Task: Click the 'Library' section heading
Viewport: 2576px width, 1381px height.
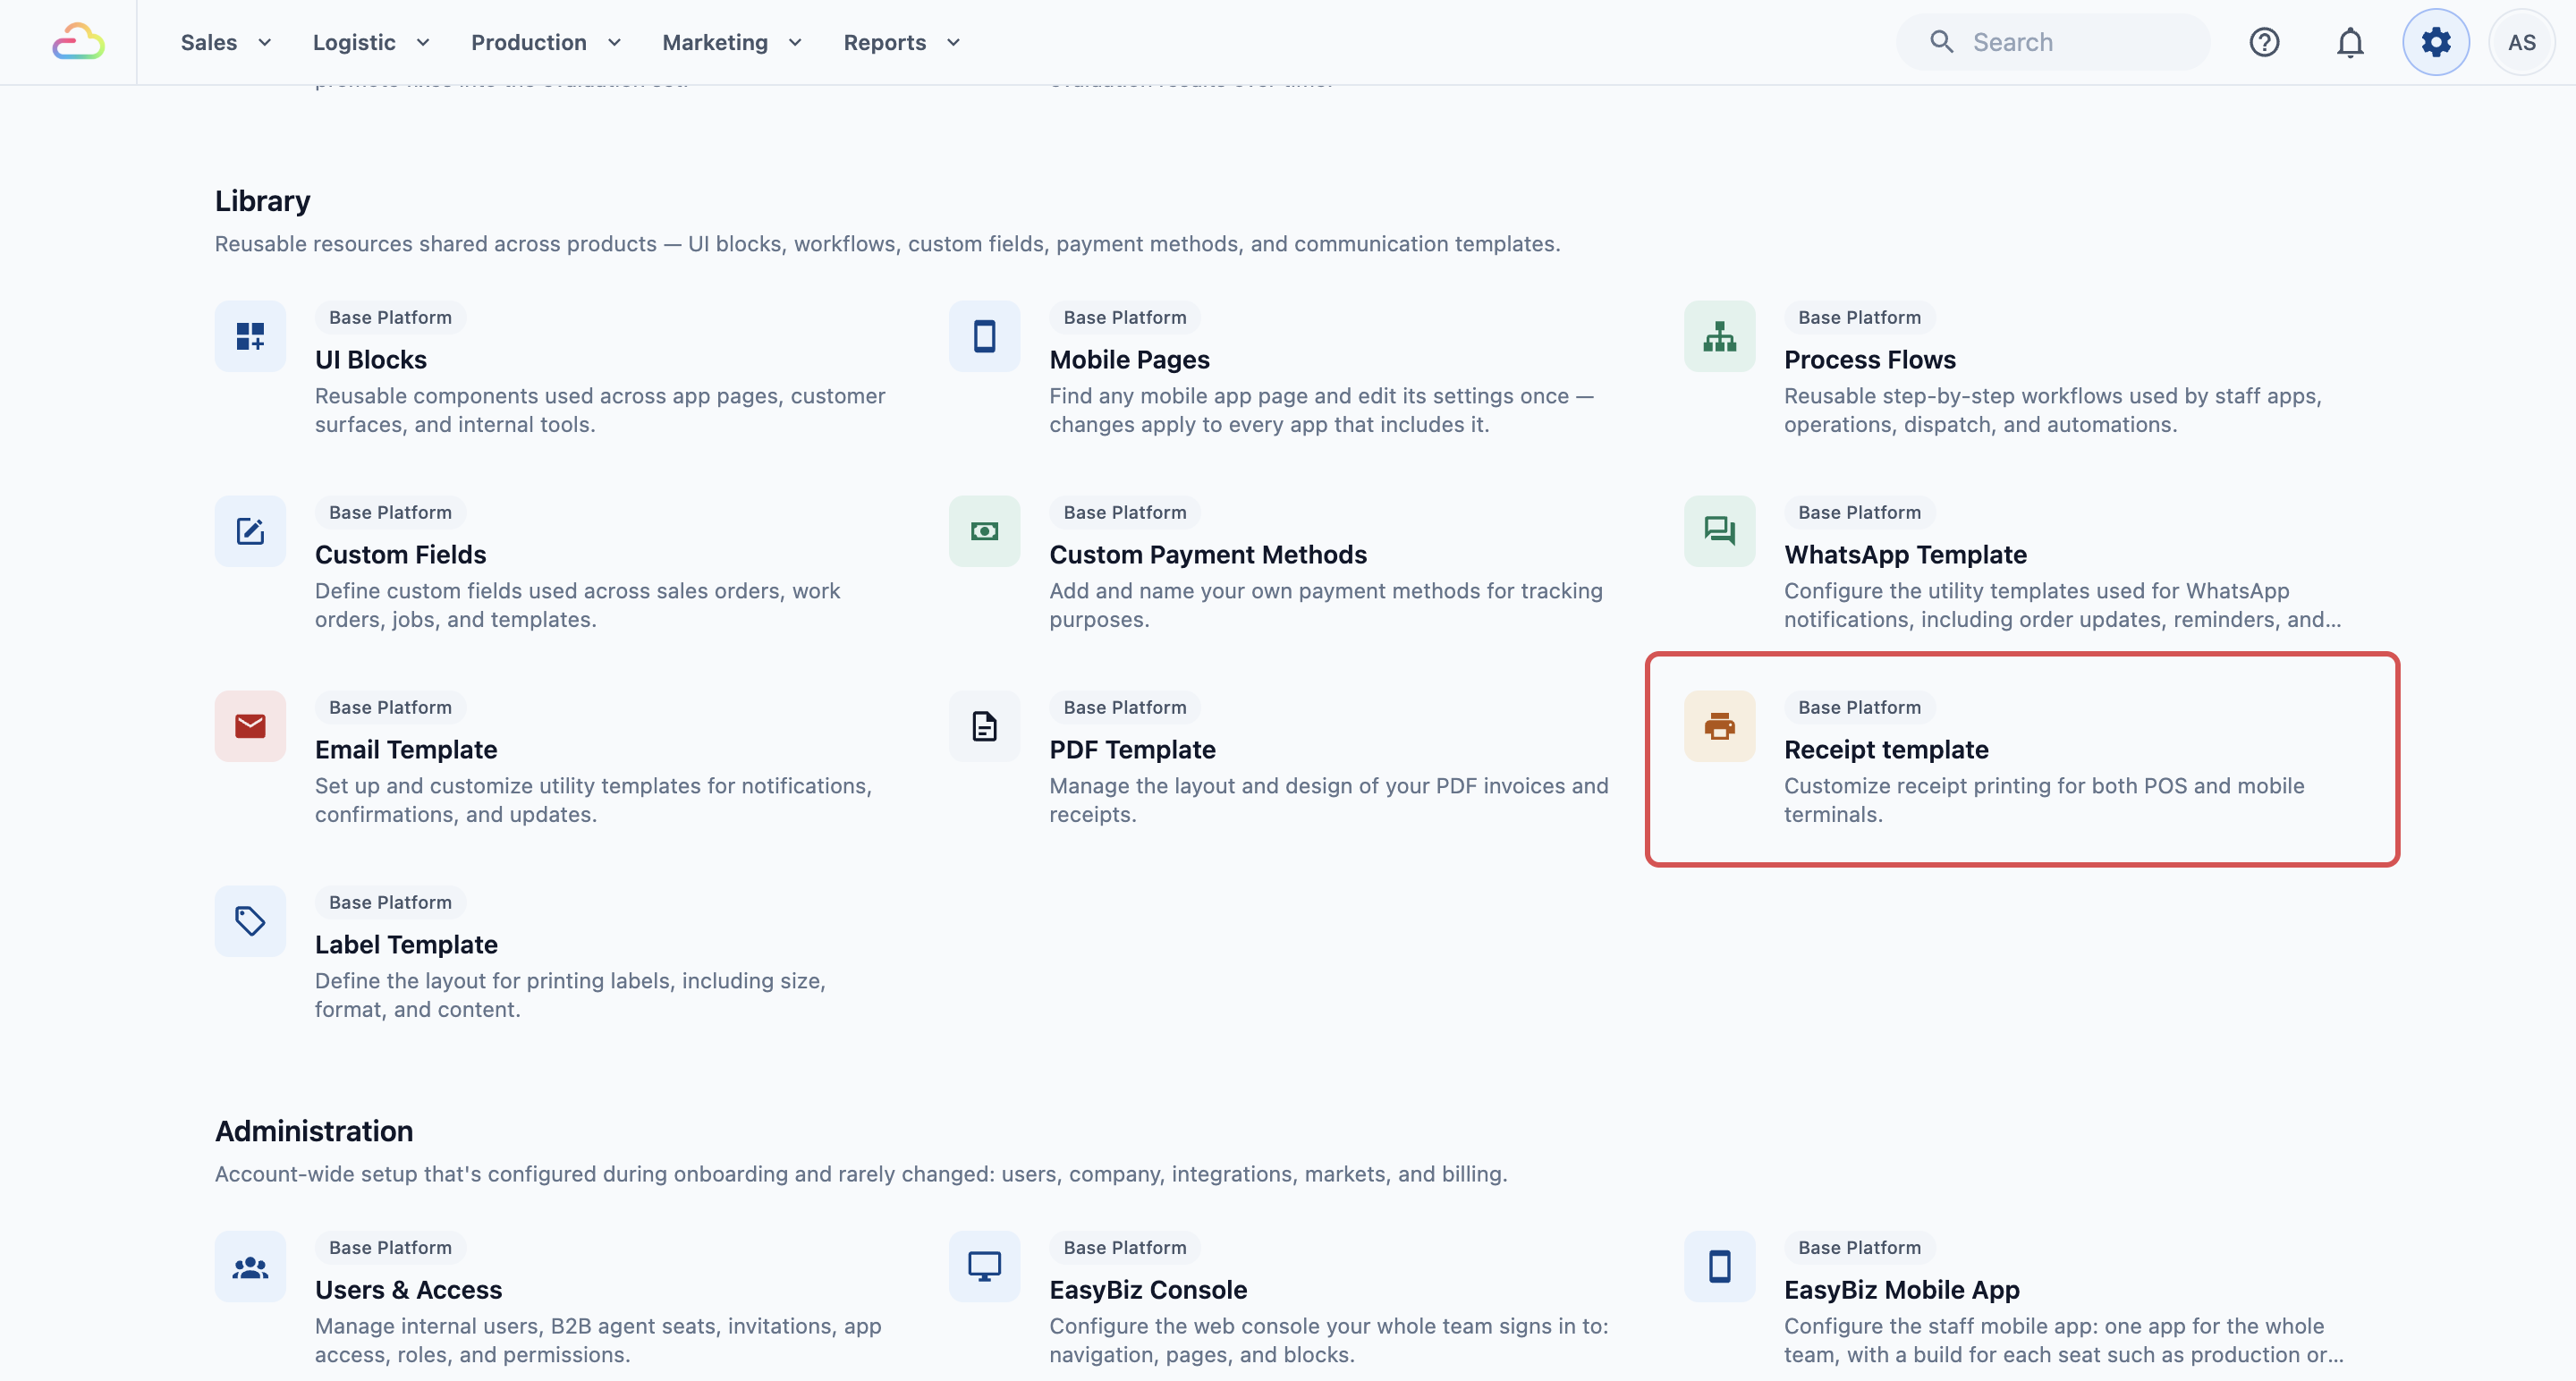Action: [262, 201]
